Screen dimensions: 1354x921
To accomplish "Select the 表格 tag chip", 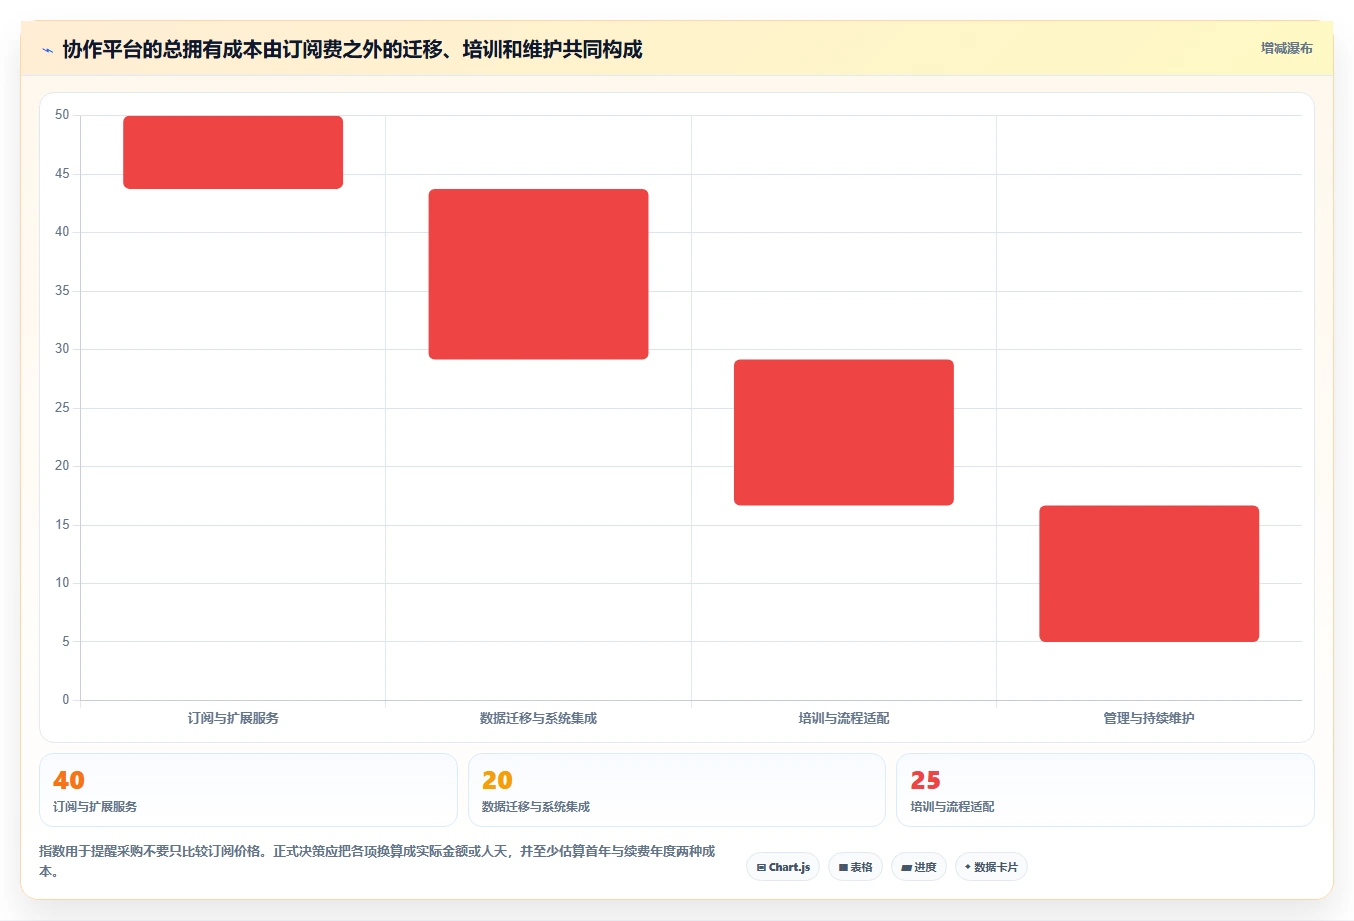I will (x=855, y=867).
